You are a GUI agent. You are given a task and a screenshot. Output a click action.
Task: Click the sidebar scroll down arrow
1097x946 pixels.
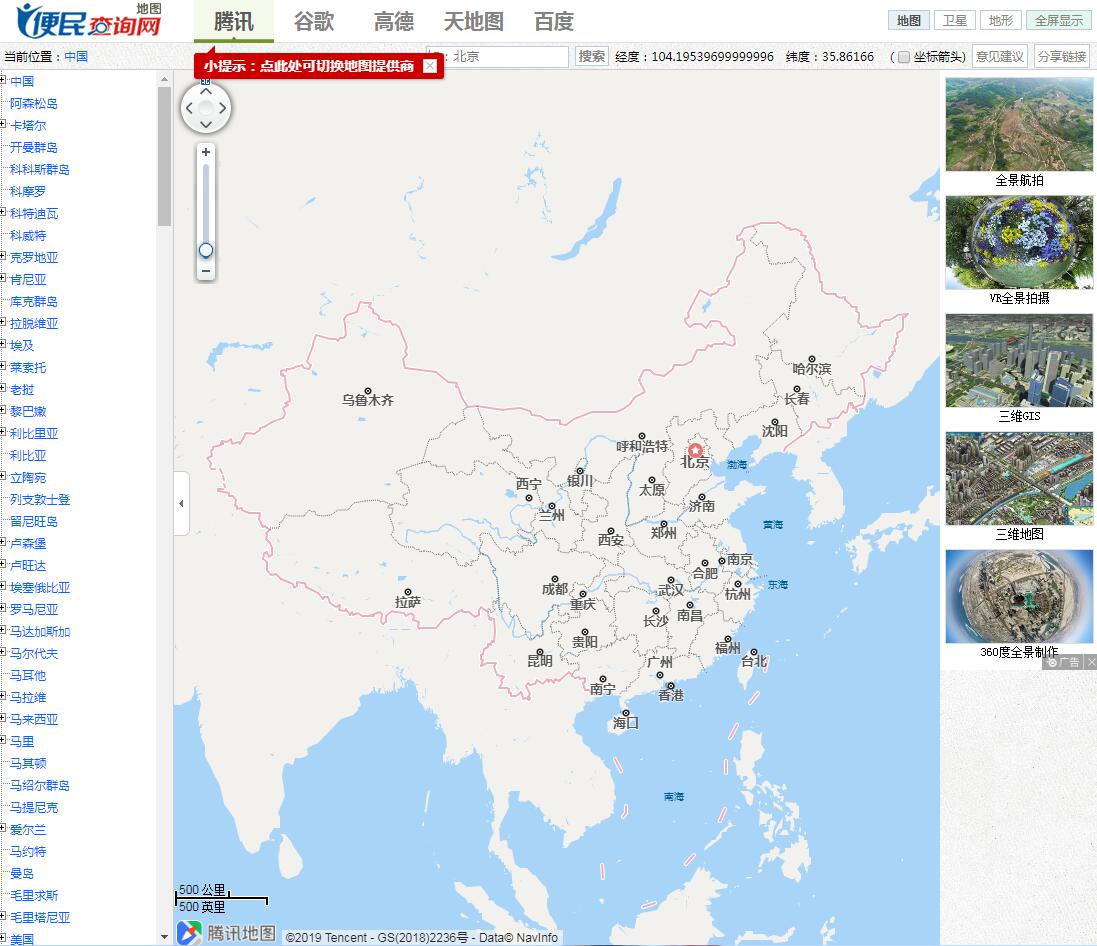[x=164, y=936]
